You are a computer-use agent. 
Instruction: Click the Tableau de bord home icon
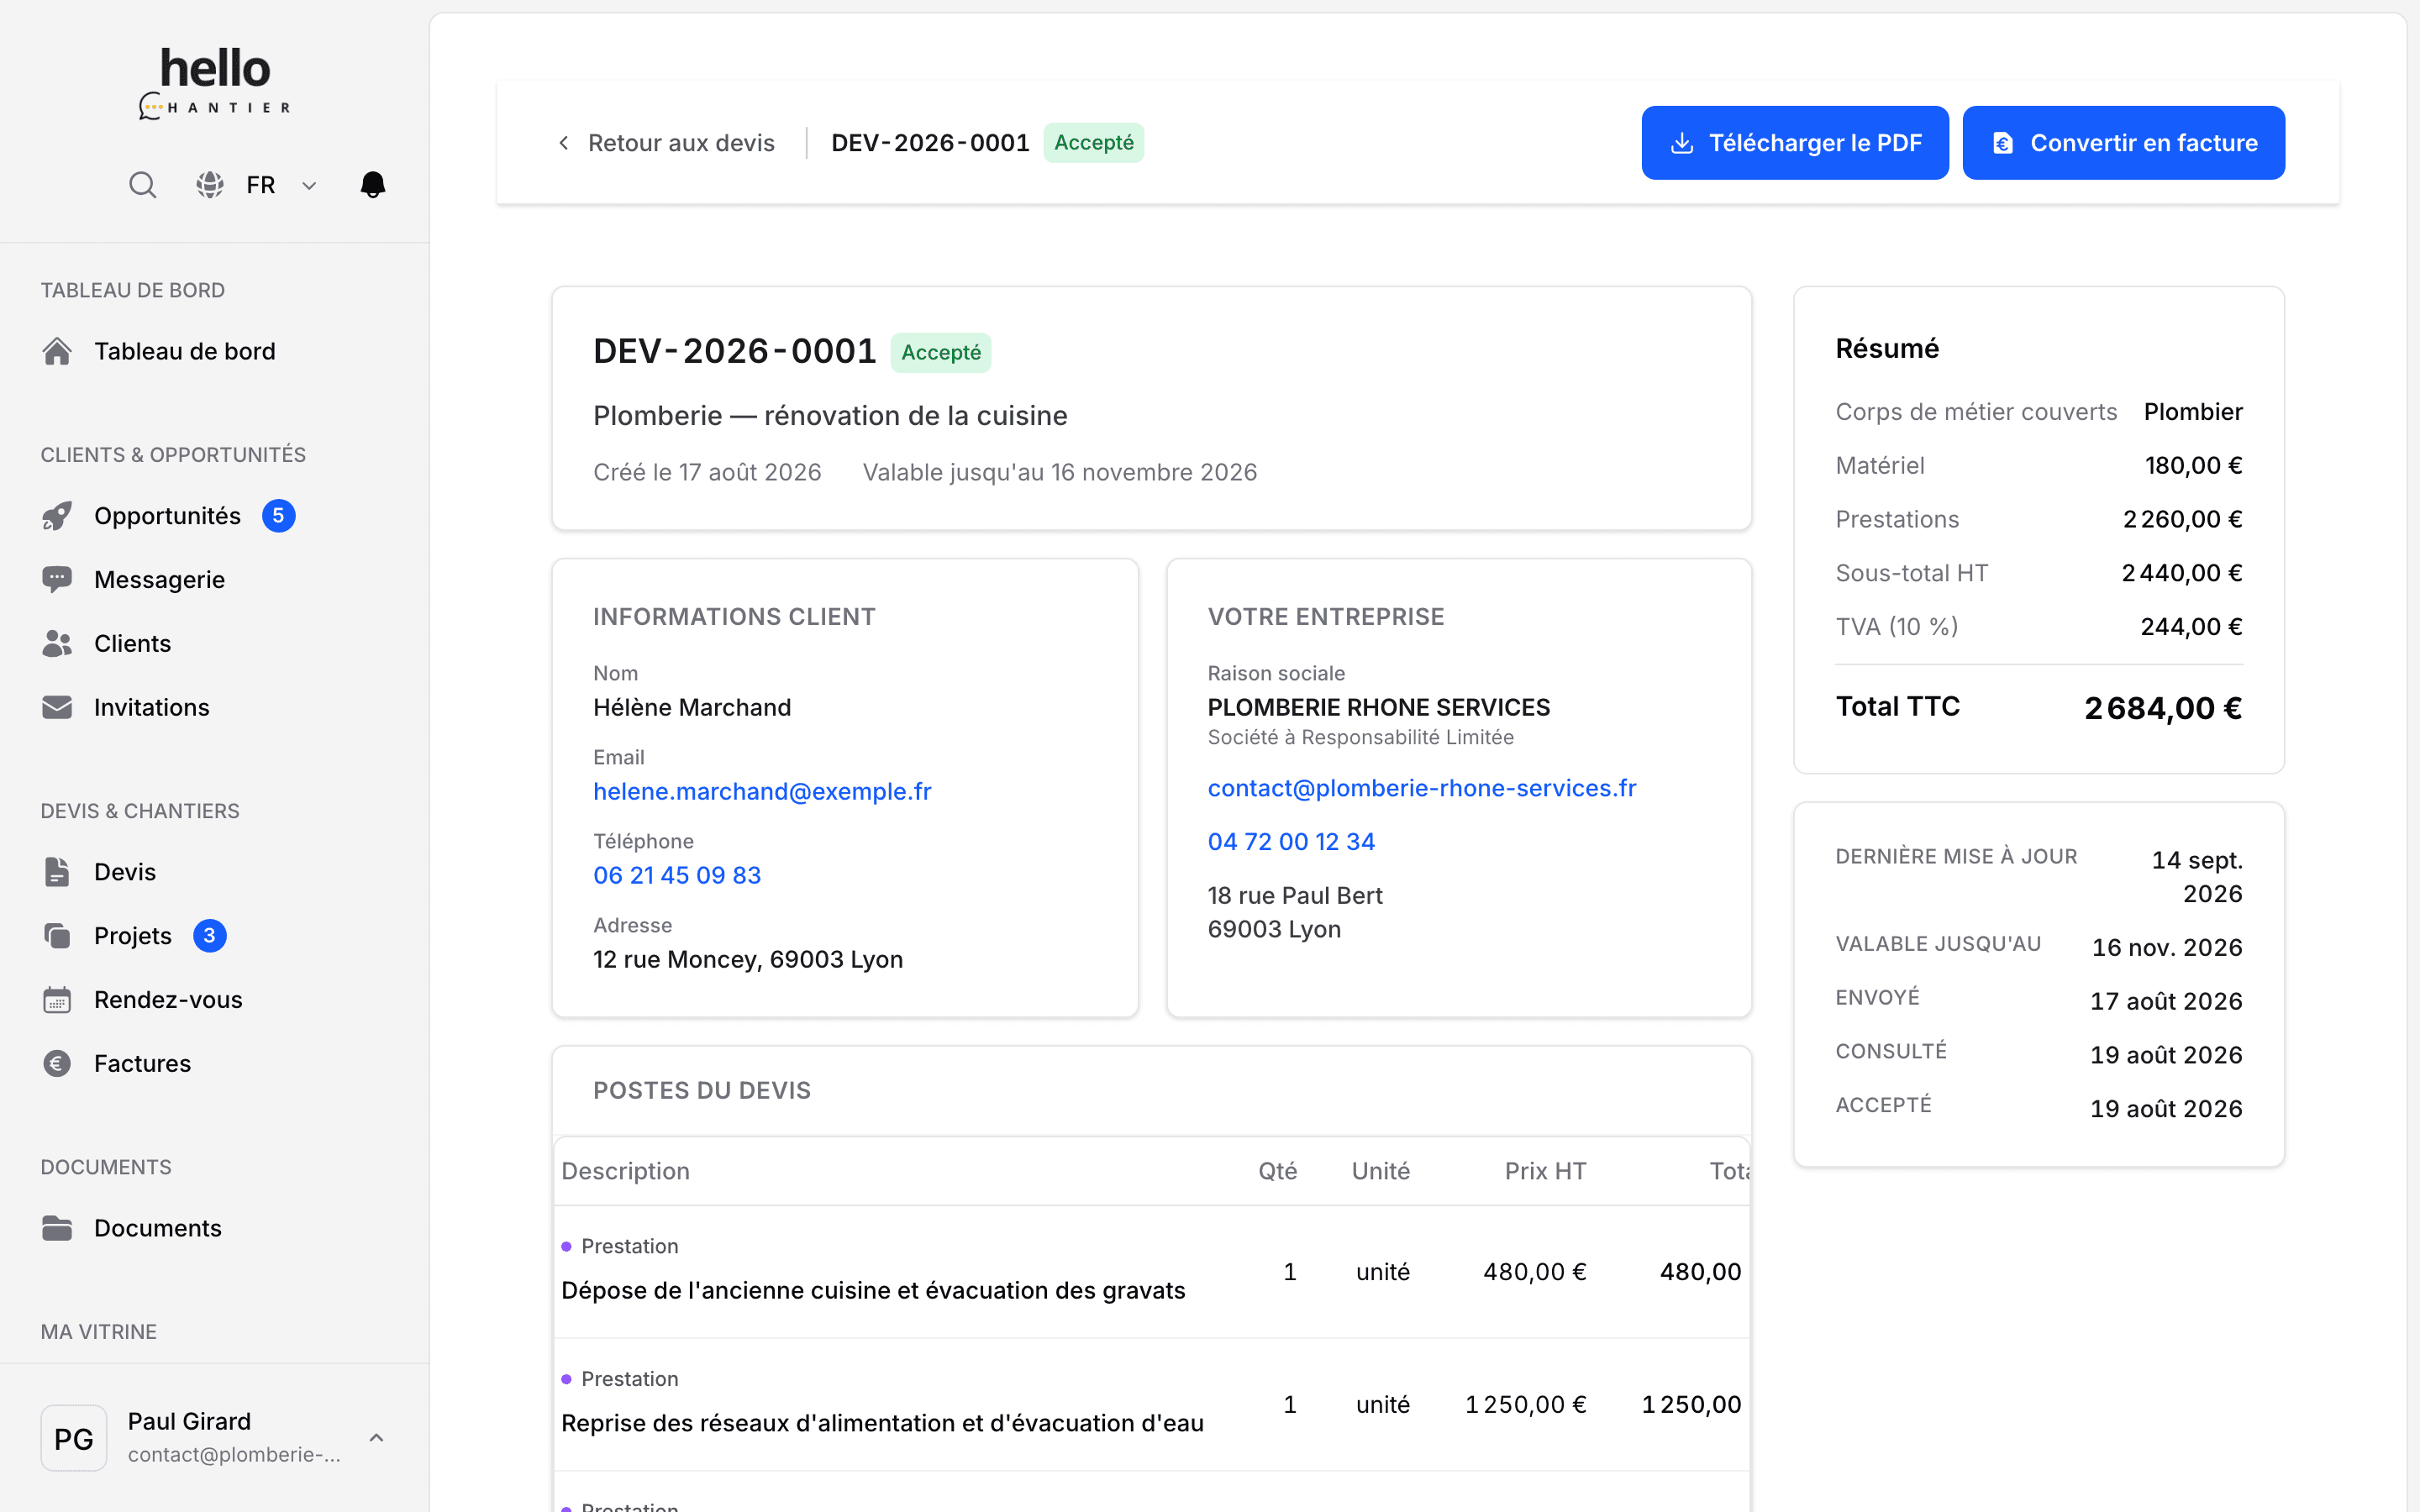coord(57,351)
